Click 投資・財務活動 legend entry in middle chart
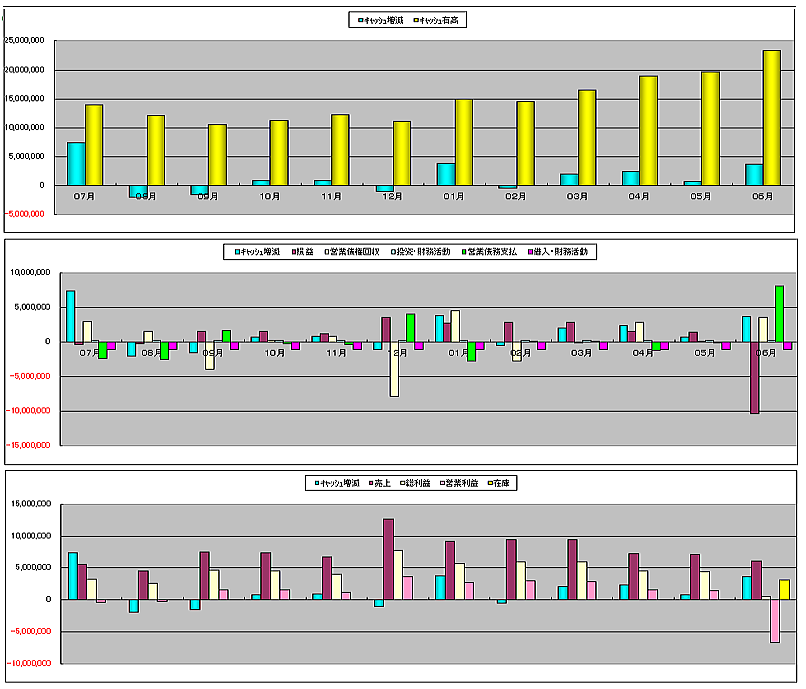 click(x=422, y=253)
